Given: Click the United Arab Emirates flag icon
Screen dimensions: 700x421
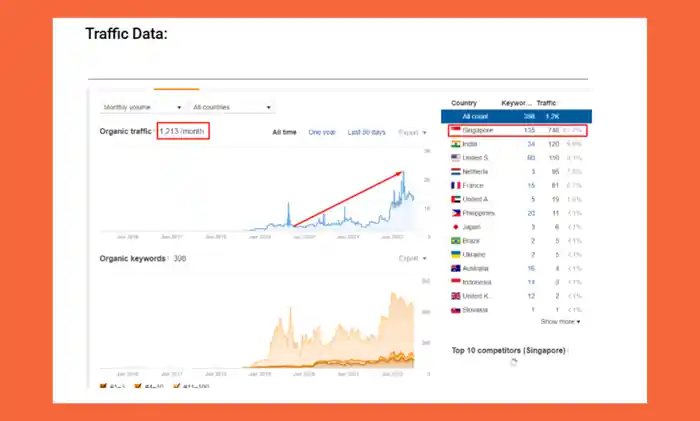Looking at the screenshot, I should [455, 199].
